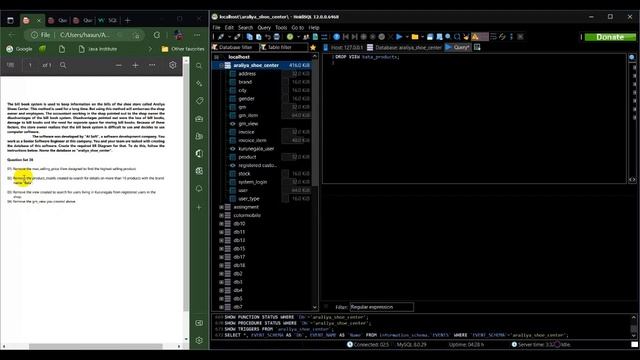Expand the db4 database node
The image size is (640, 360).
point(222,290)
